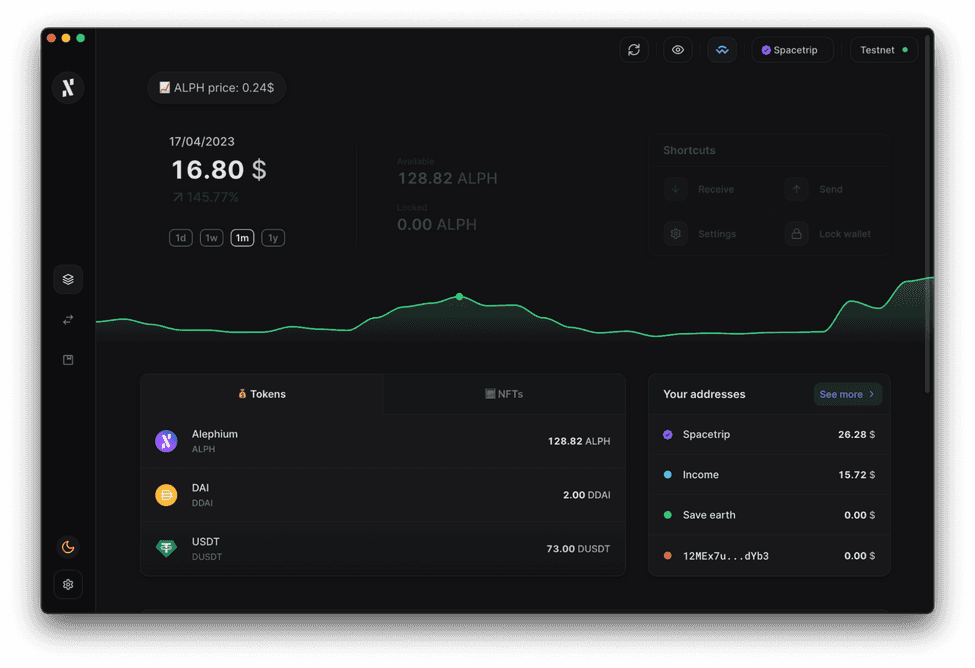Click the green dot marker on the chart
Viewport: 975px width, 668px height.
point(460,297)
